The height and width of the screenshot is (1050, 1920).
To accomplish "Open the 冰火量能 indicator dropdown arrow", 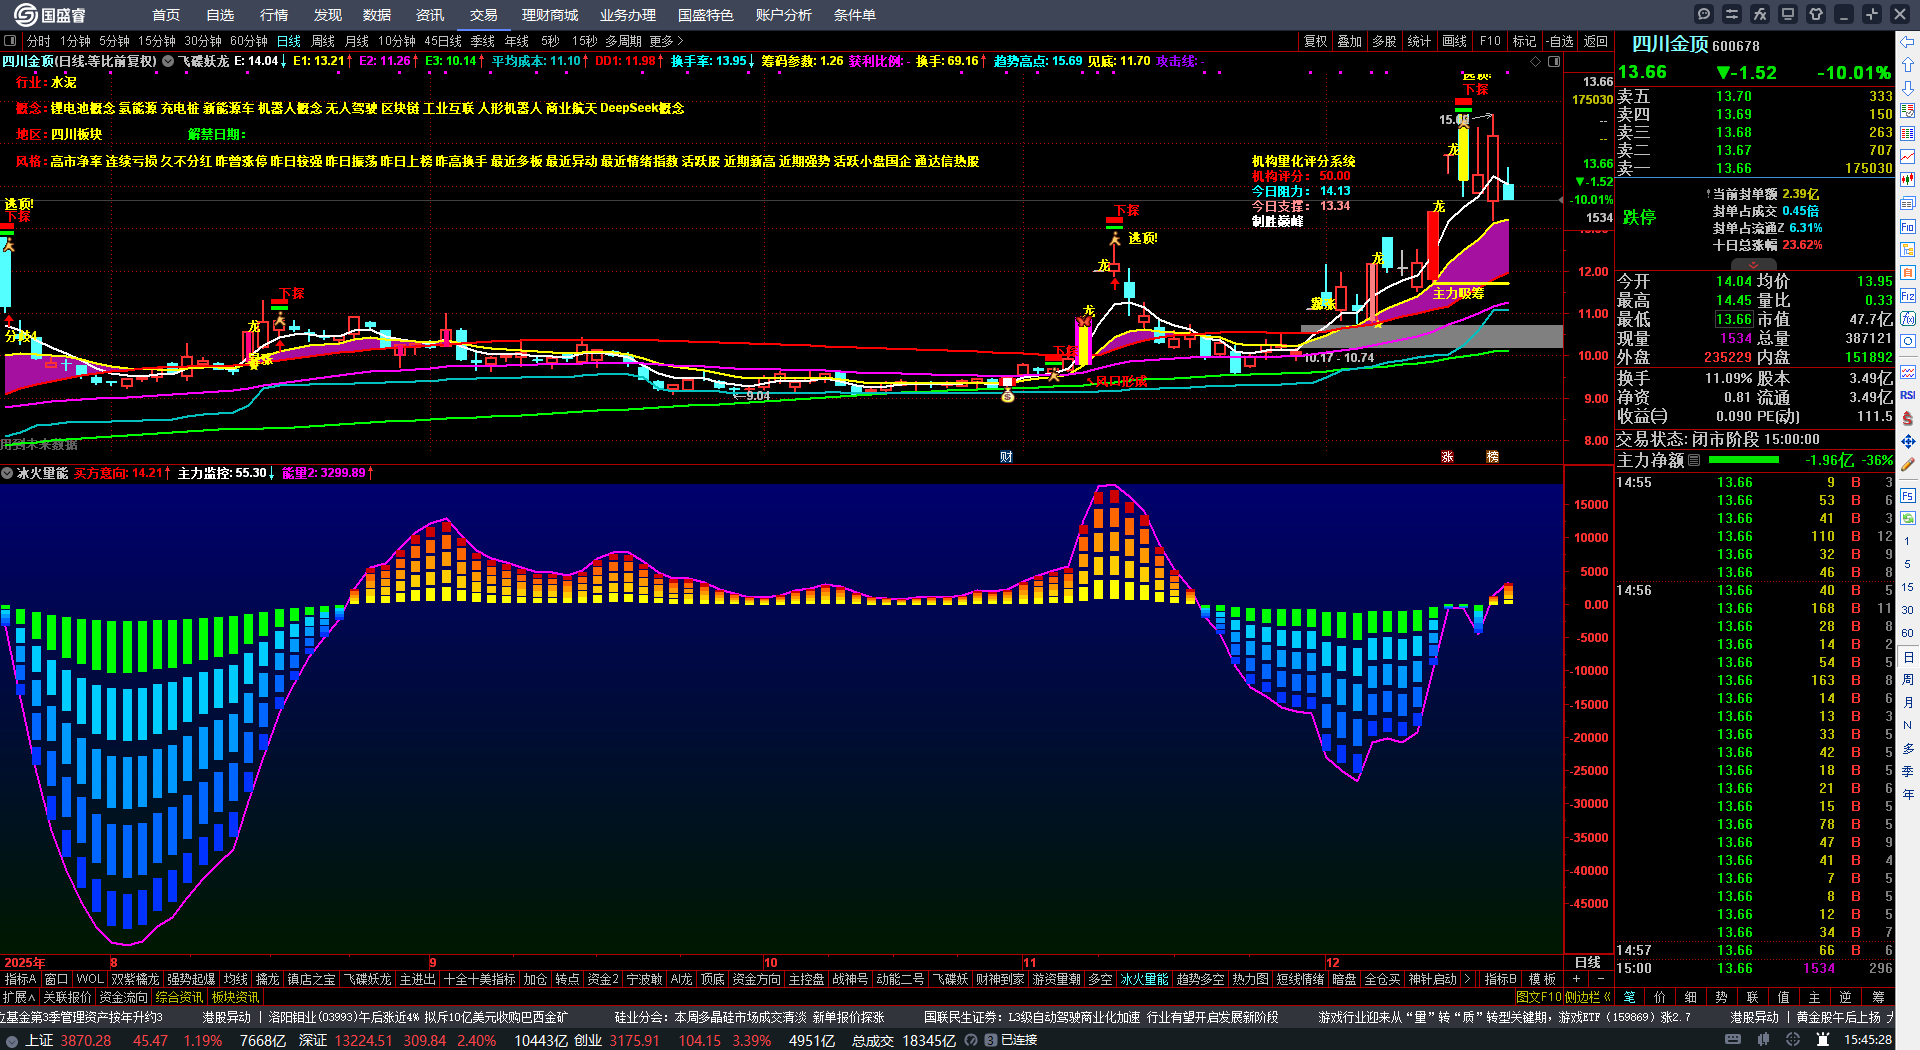I will tap(8, 473).
